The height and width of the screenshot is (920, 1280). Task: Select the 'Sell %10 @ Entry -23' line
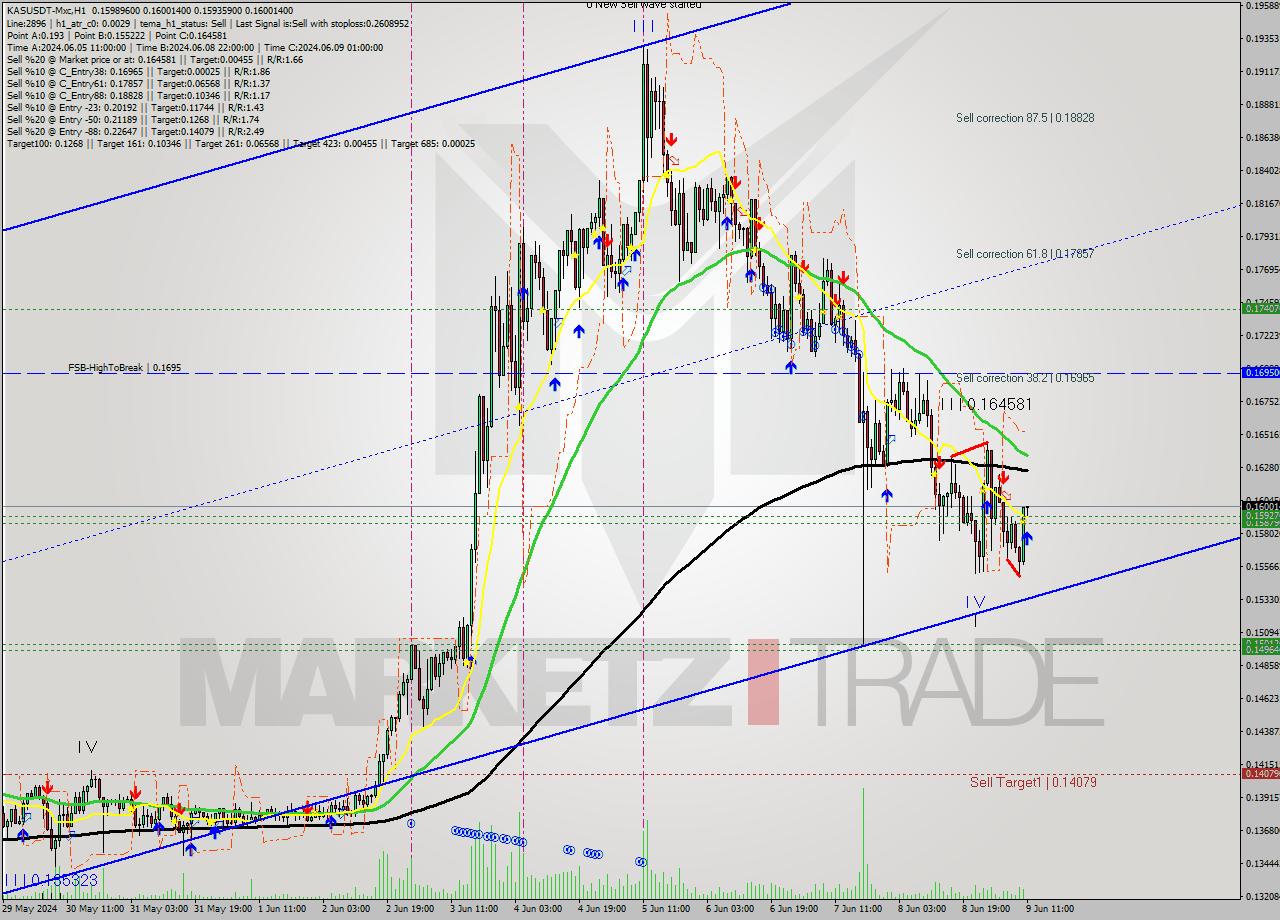pyautogui.click(x=135, y=108)
